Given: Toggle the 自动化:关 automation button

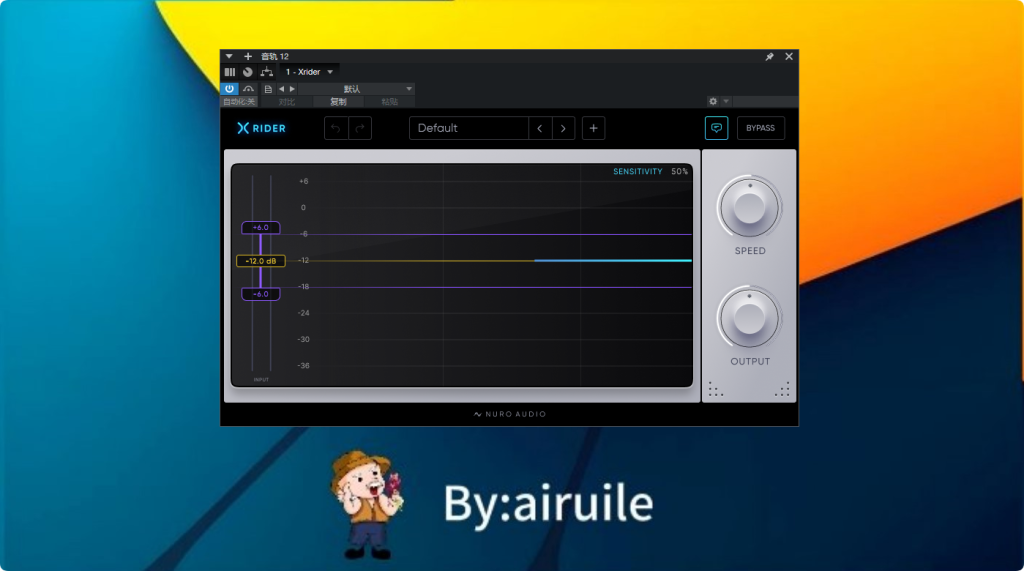Looking at the screenshot, I should (x=240, y=102).
